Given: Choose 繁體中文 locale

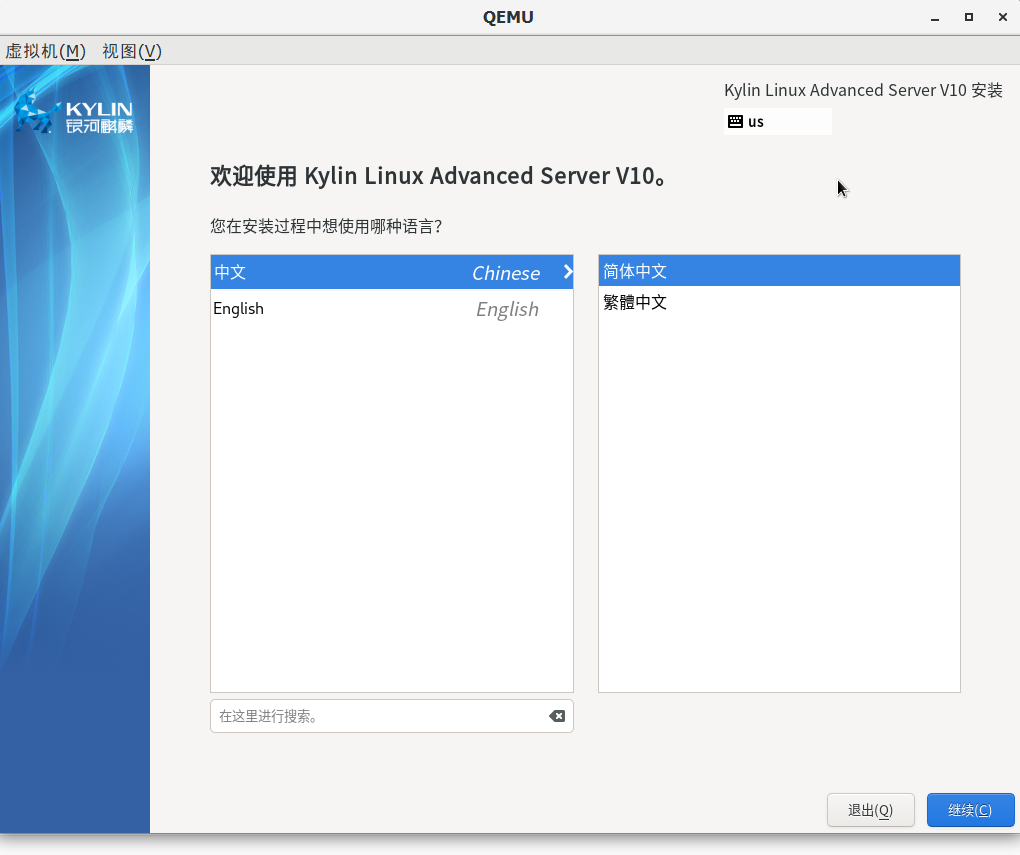Looking at the screenshot, I should point(779,302).
